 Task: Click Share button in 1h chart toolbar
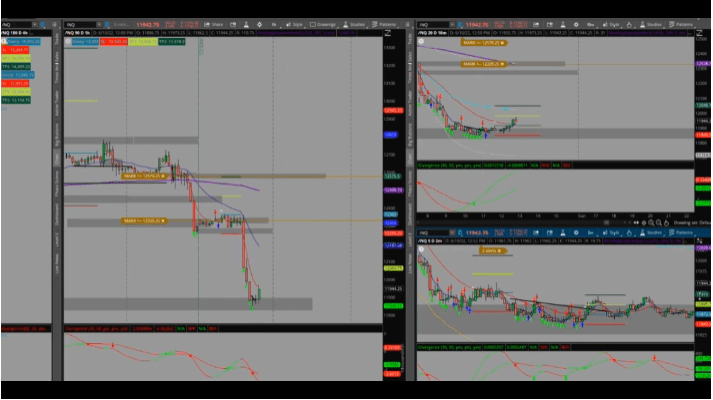tap(214, 25)
